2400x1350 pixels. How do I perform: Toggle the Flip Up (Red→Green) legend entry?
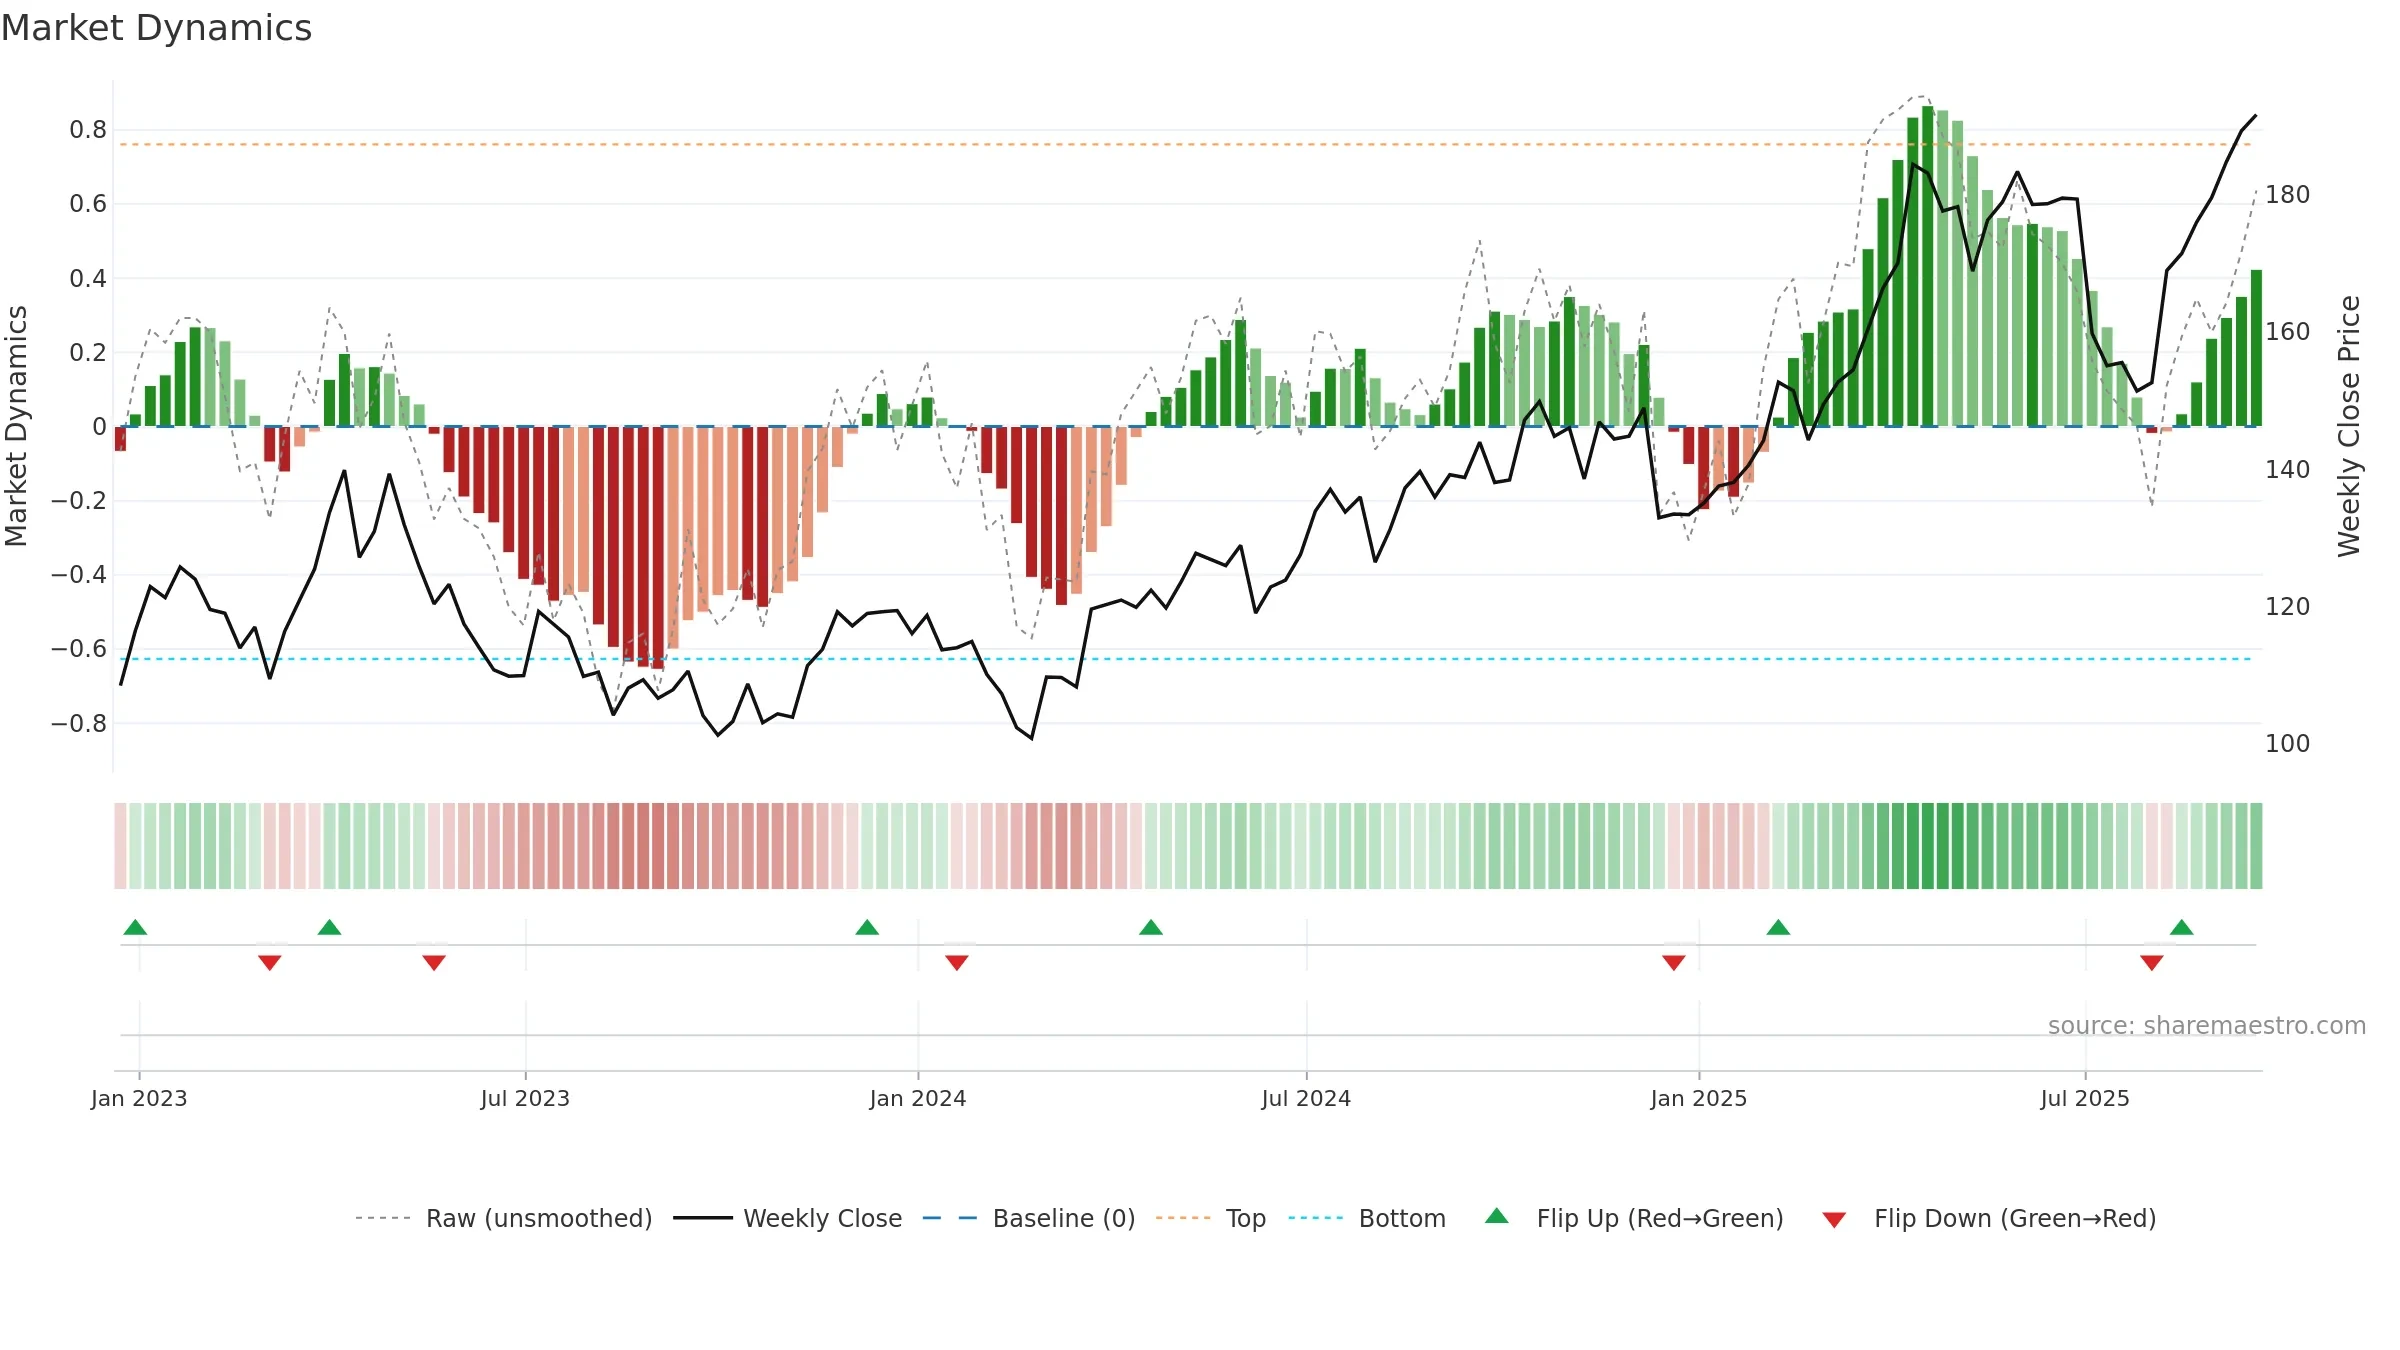(x=1634, y=1218)
